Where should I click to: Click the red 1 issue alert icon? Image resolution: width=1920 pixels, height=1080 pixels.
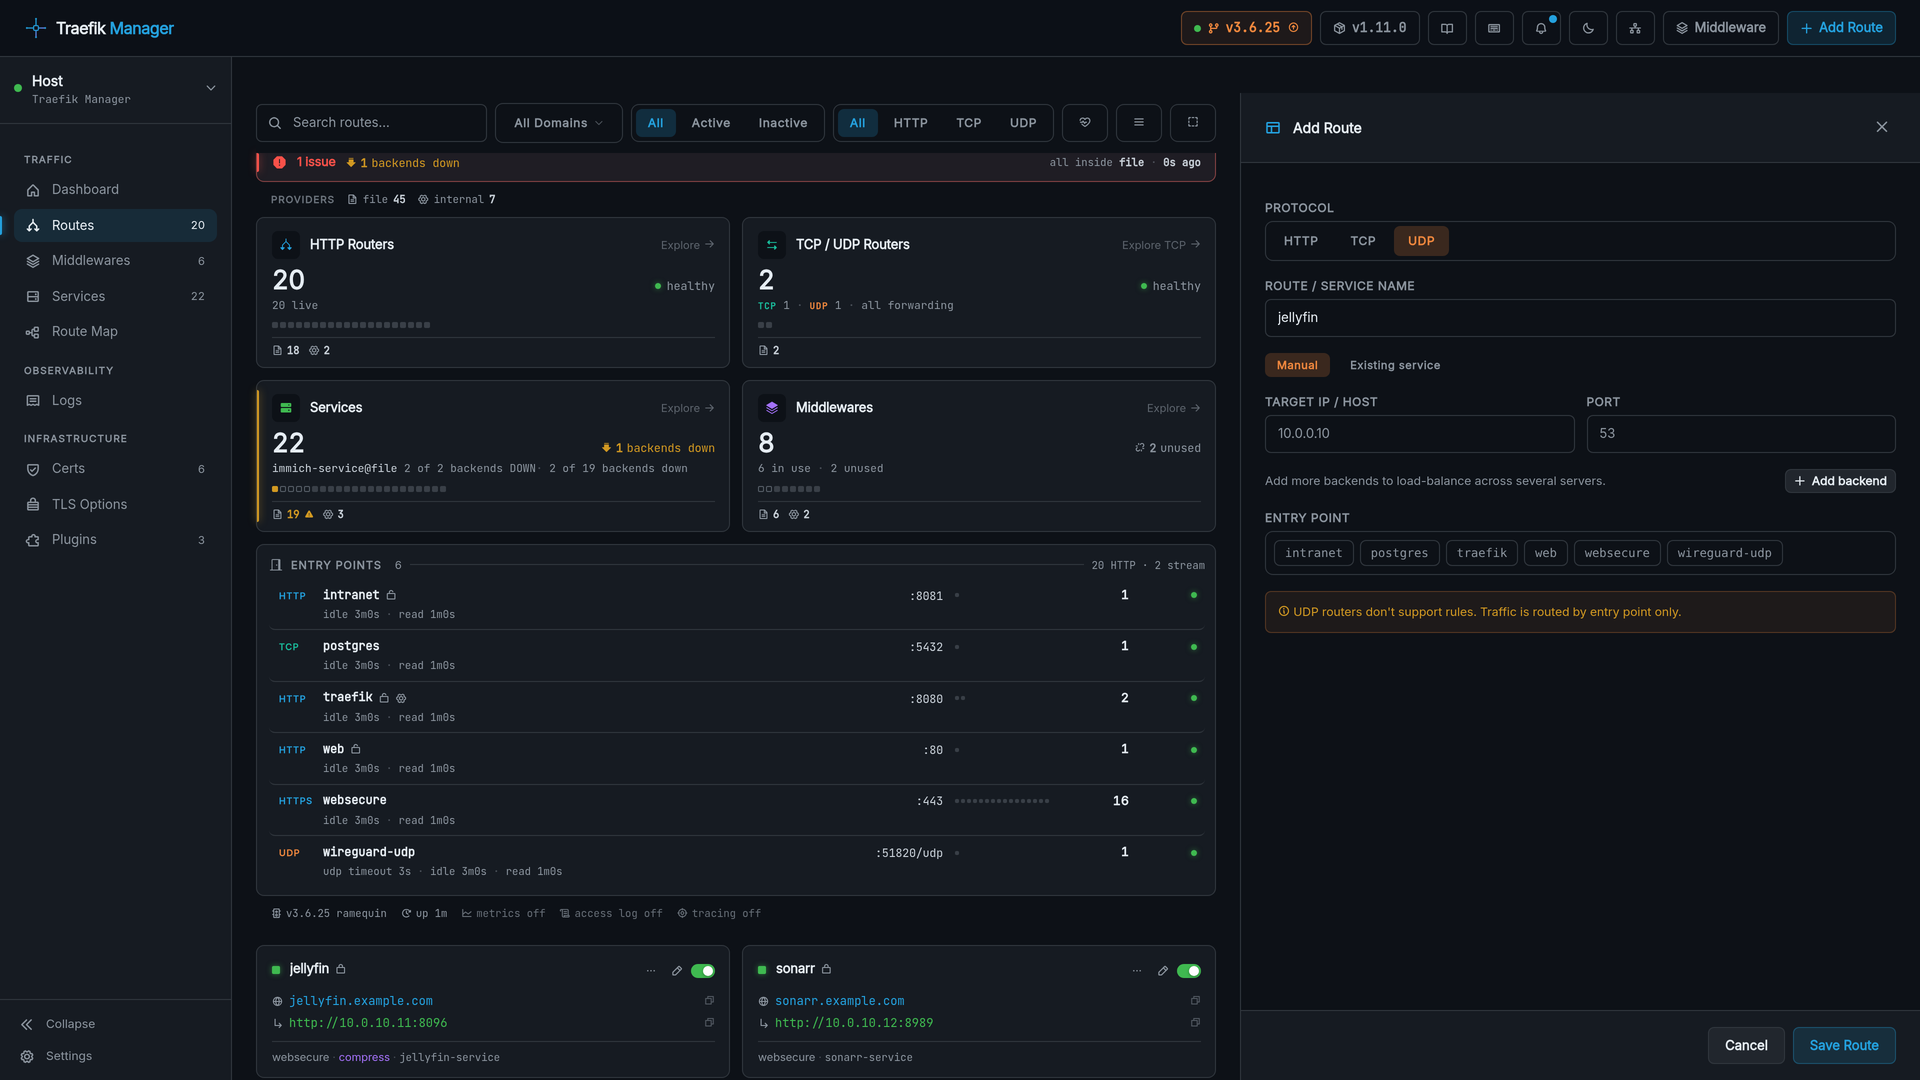tap(279, 162)
